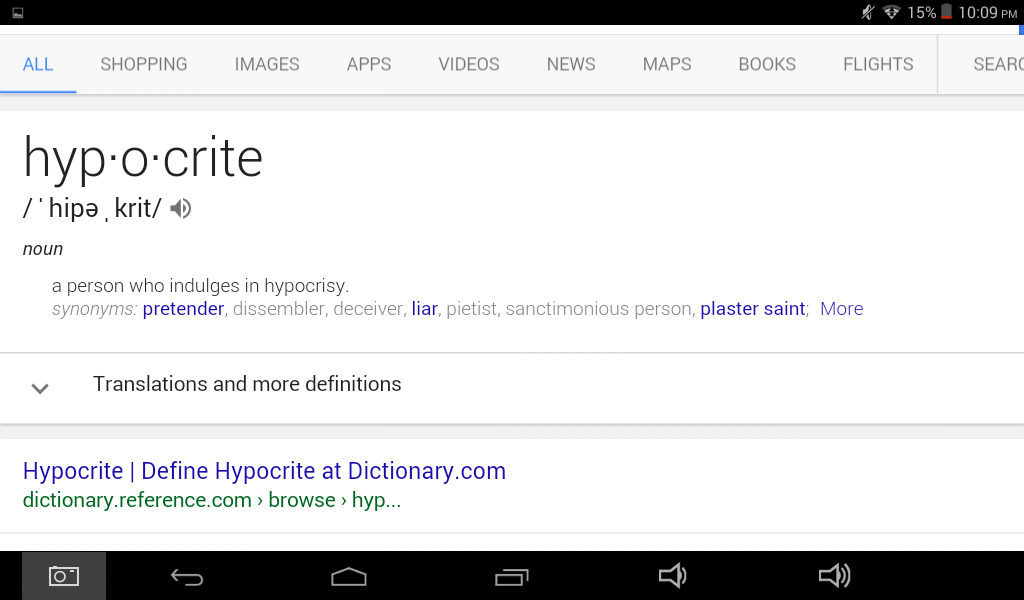
Task: Tap the 'plaster saint' synonym link
Action: [752, 309]
